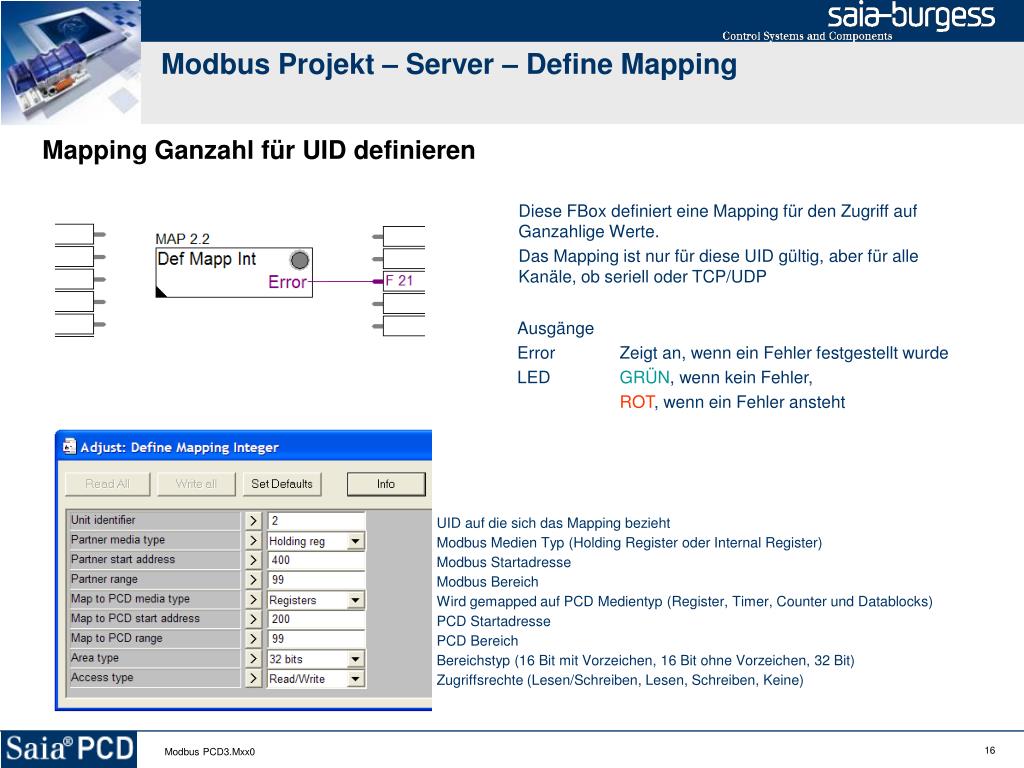Click arrow button beside Partner range
This screenshot has width=1024, height=768.
(253, 579)
